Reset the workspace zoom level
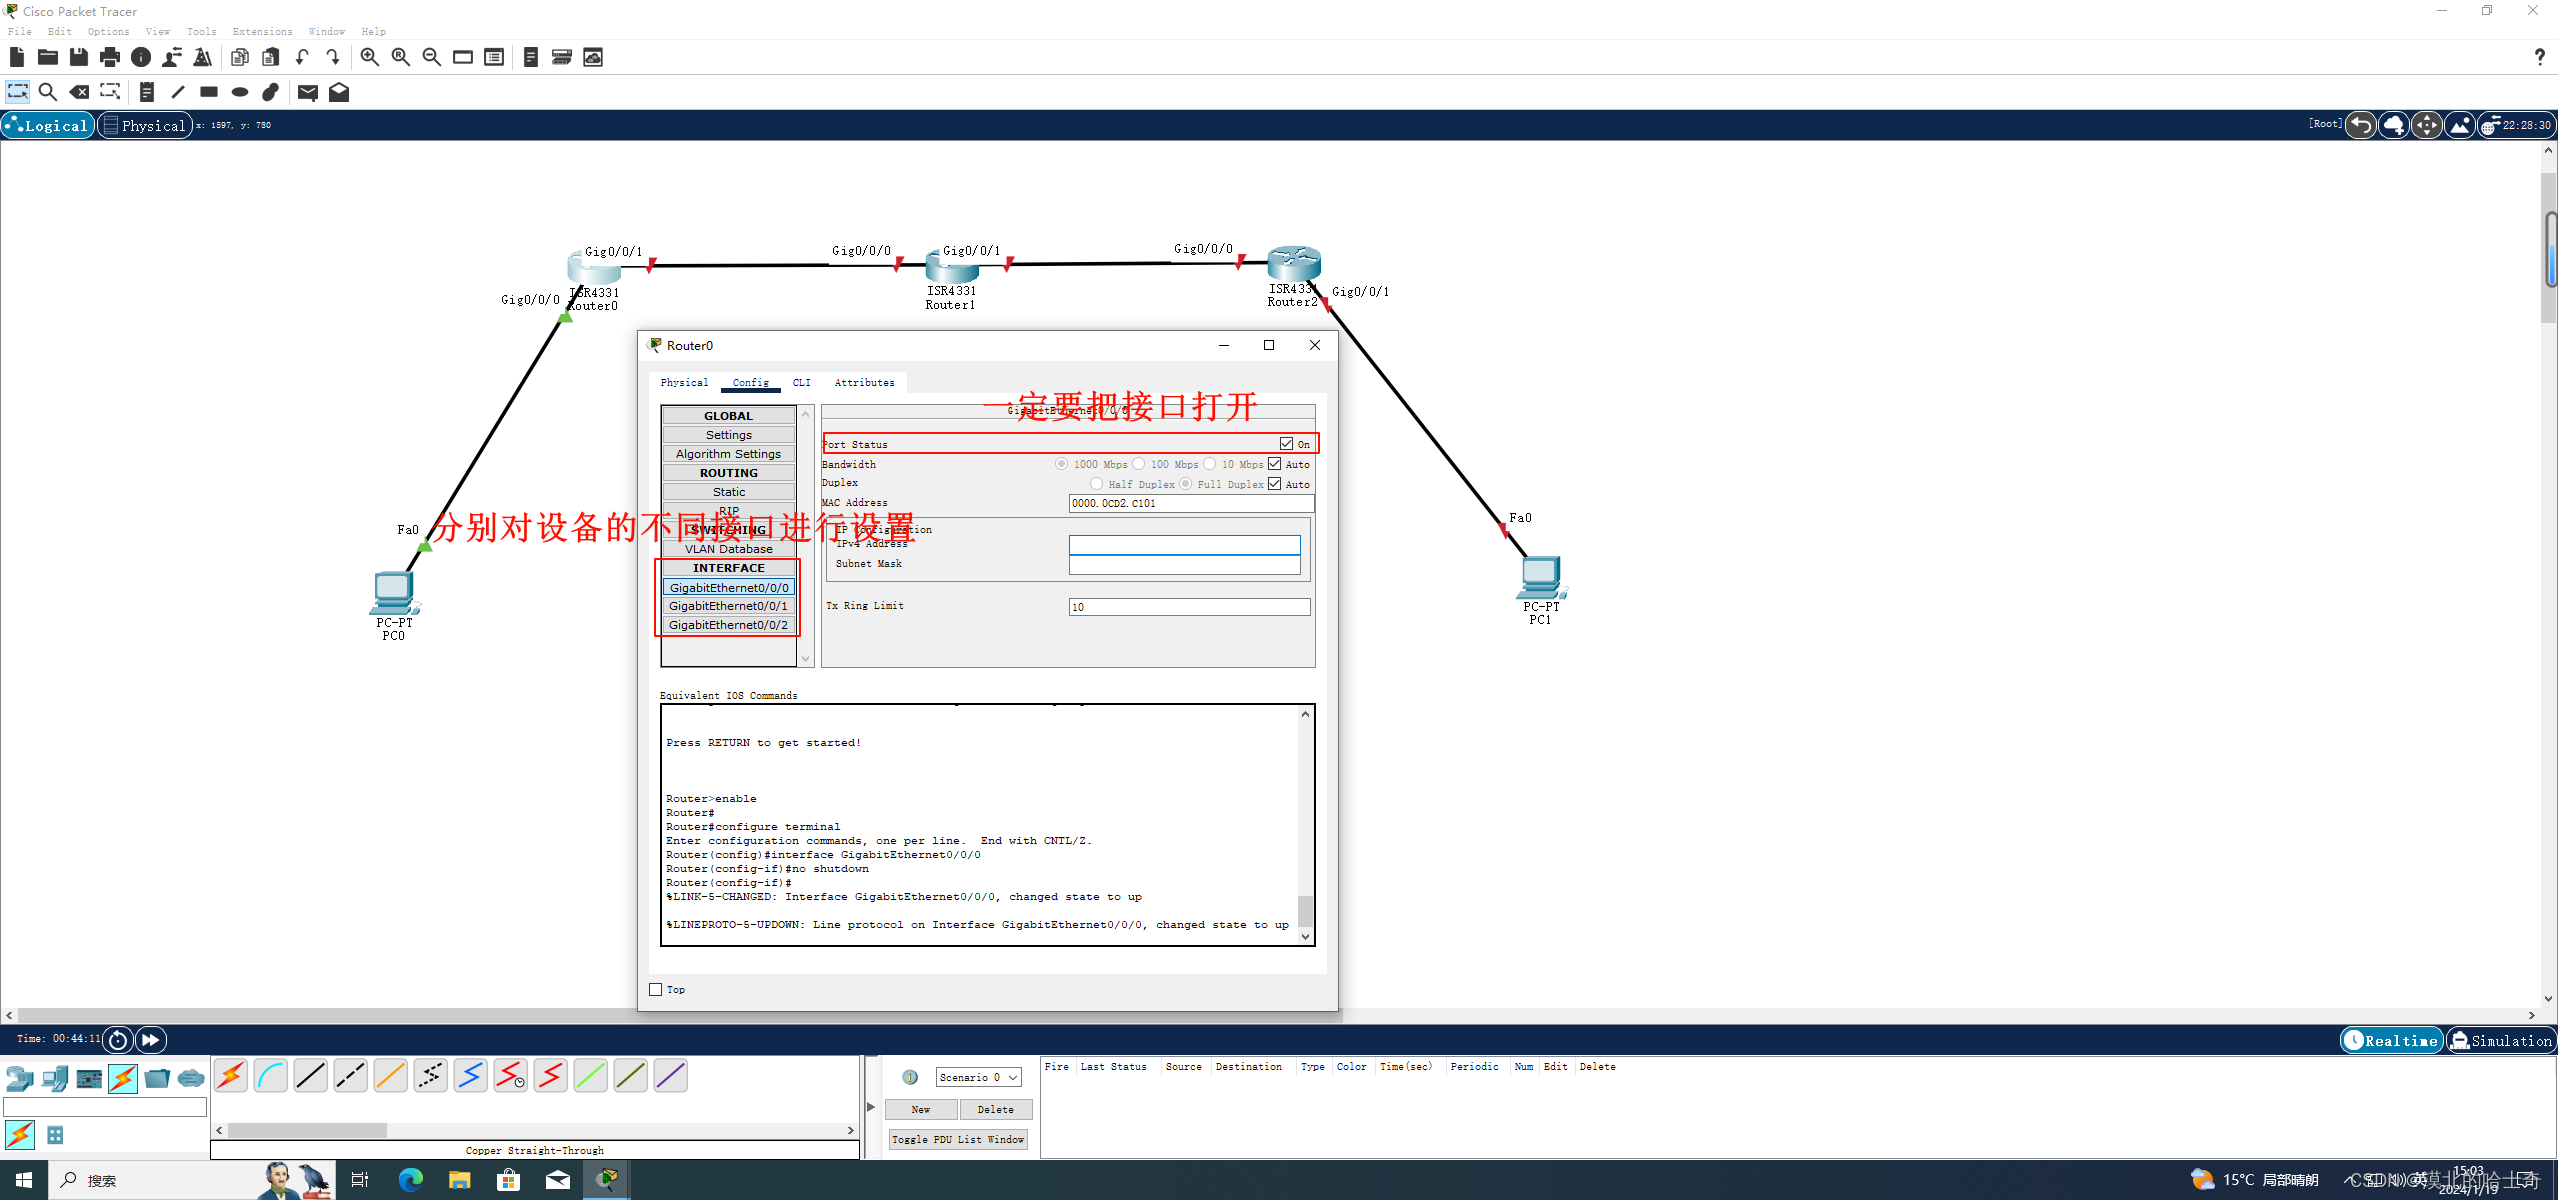The image size is (2558, 1200). click(x=401, y=57)
